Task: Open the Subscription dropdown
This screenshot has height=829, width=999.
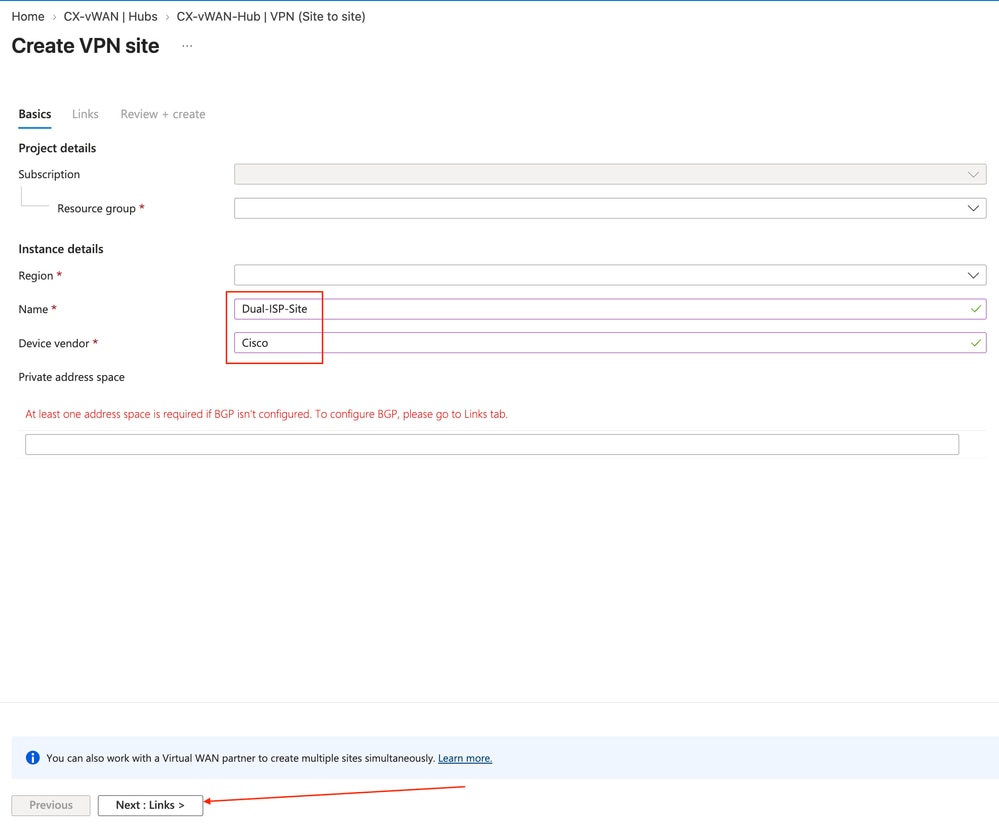Action: pyautogui.click(x=610, y=174)
